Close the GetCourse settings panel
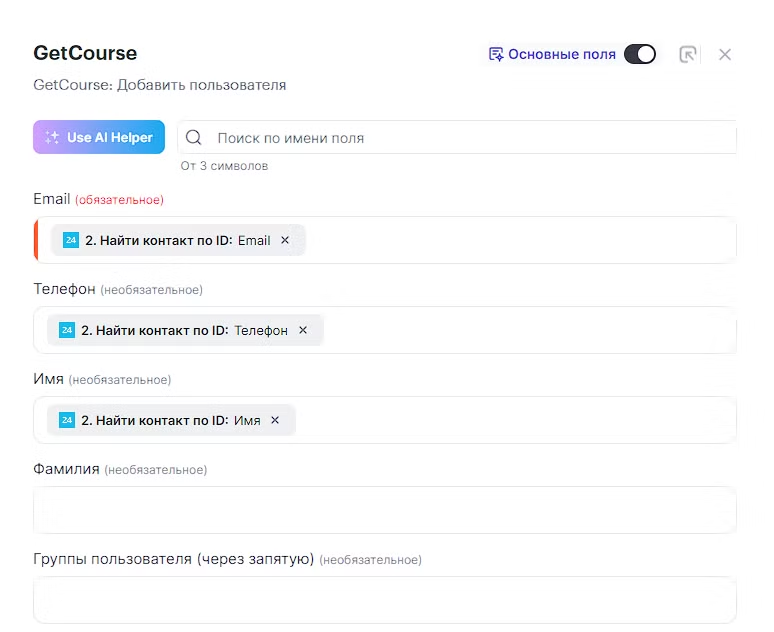The image size is (774, 632). (725, 54)
